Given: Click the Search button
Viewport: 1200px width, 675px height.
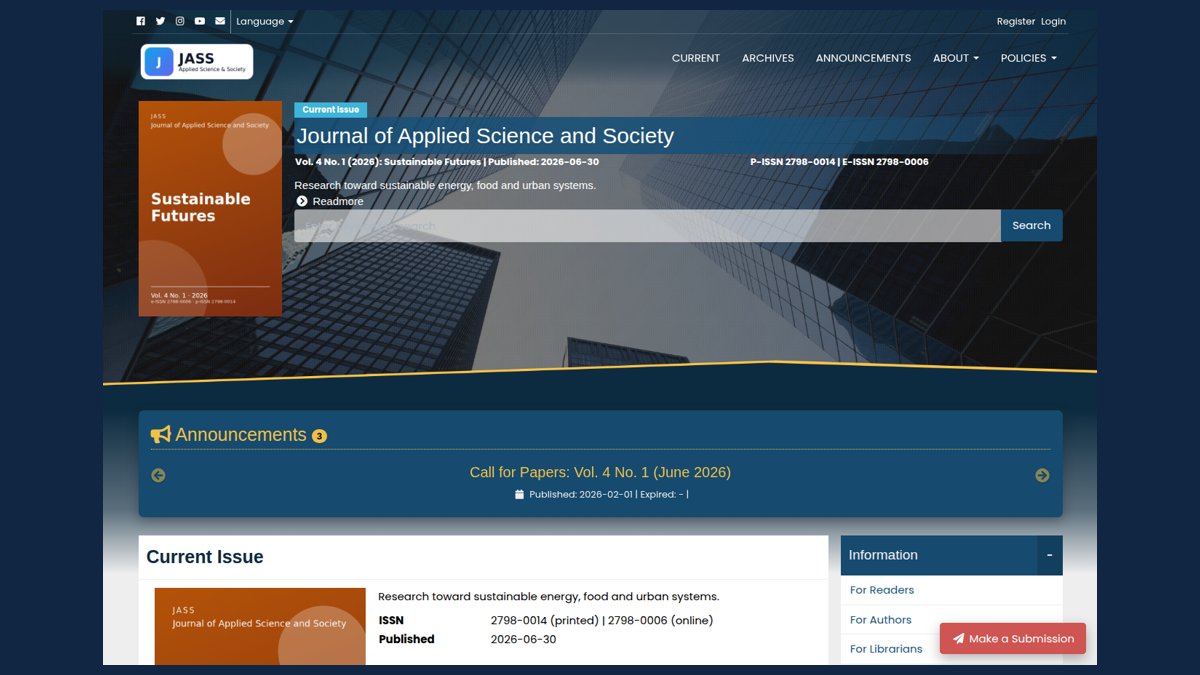Looking at the screenshot, I should (1031, 226).
